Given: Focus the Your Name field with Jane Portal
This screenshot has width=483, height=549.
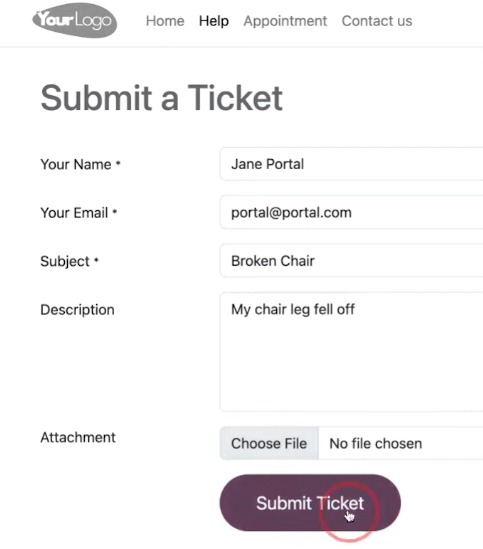Looking at the screenshot, I should pyautogui.click(x=351, y=164).
